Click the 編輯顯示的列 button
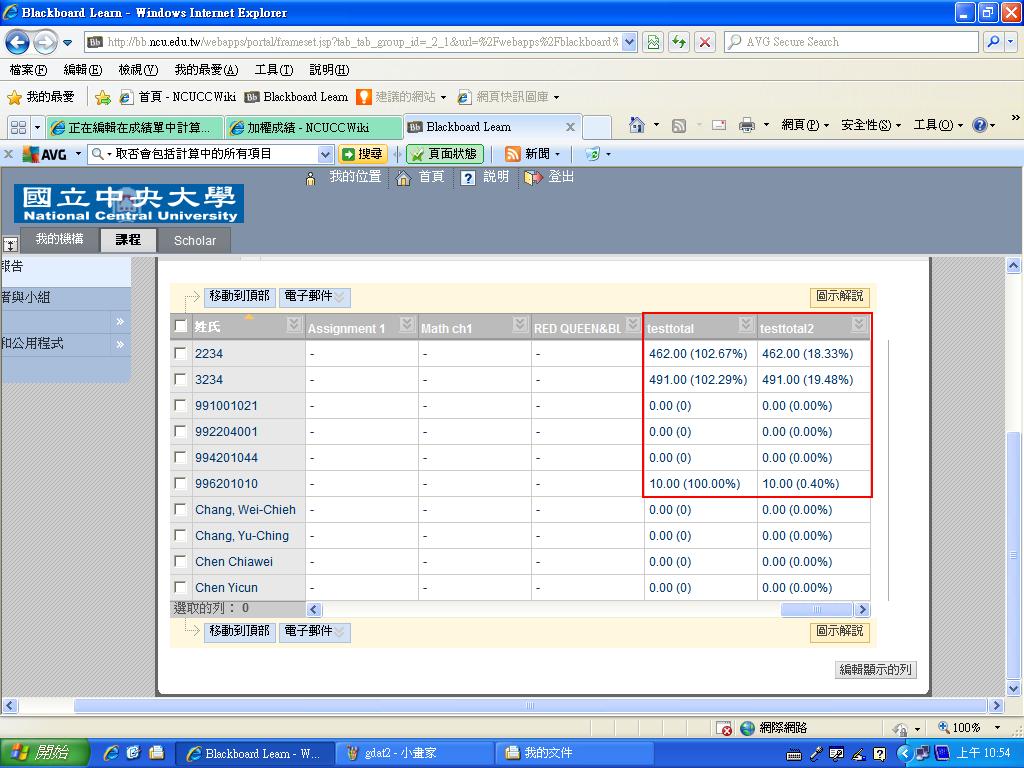 875,670
